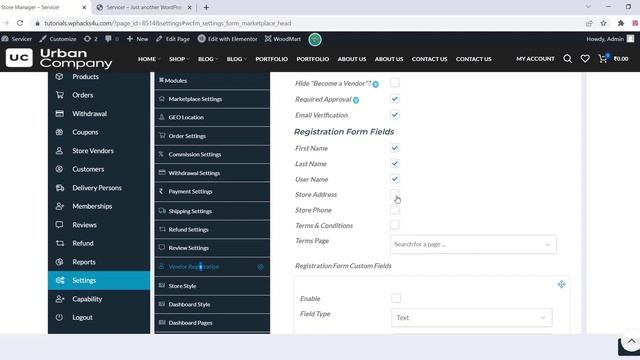Toggle Hide "Become a Vendor" checkbox
The height and width of the screenshot is (360, 640).
[x=395, y=83]
